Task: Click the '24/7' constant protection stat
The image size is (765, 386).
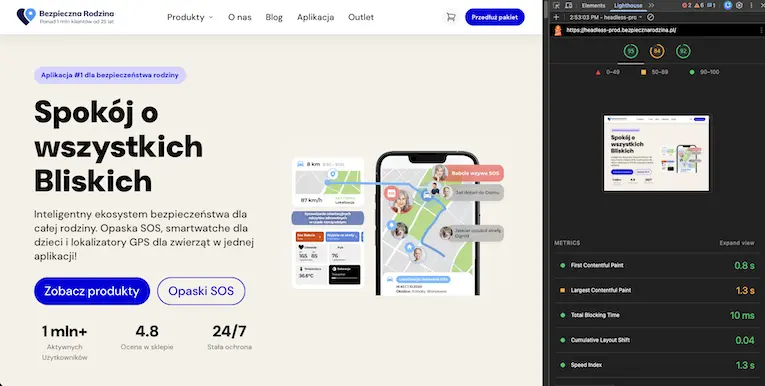Action: pos(229,338)
